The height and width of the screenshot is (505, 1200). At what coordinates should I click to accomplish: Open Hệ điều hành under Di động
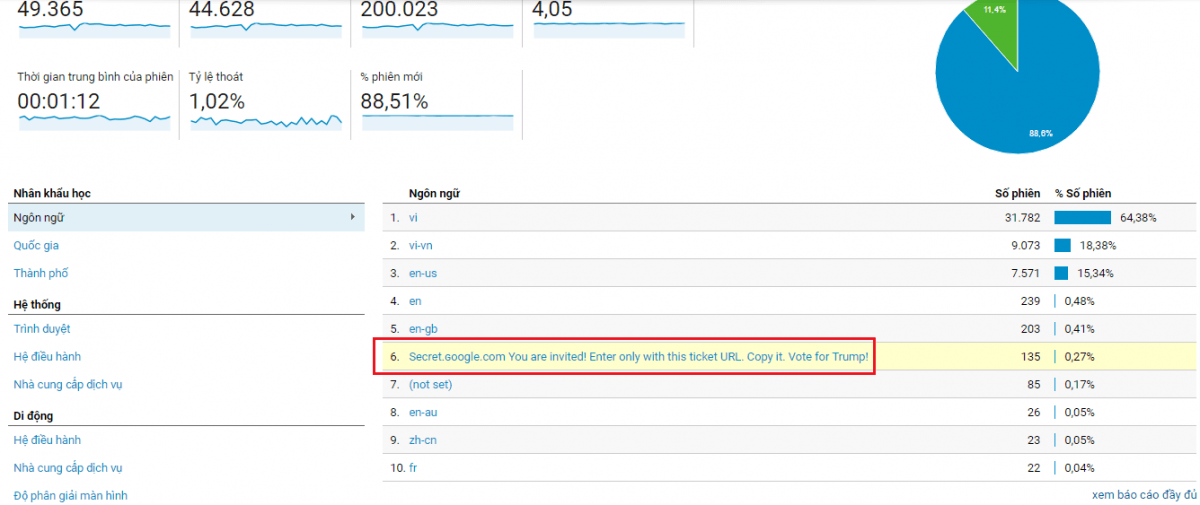click(47, 440)
